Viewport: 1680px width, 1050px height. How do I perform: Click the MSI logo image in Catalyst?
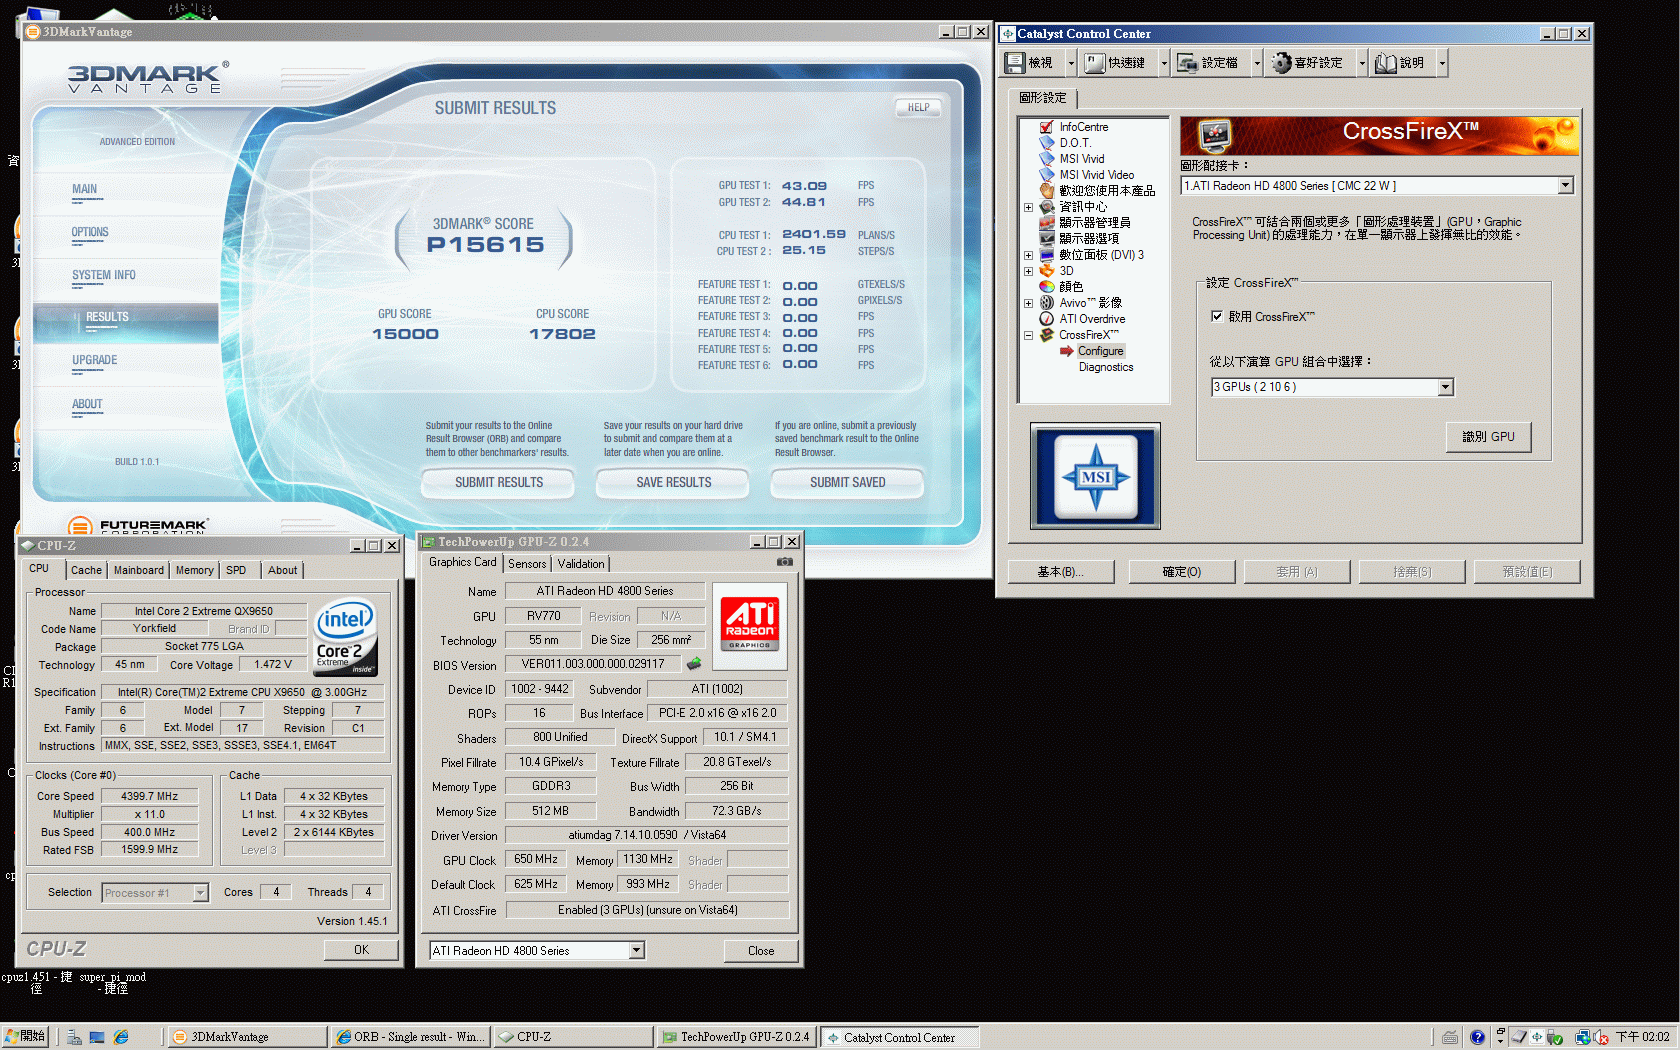point(1096,476)
